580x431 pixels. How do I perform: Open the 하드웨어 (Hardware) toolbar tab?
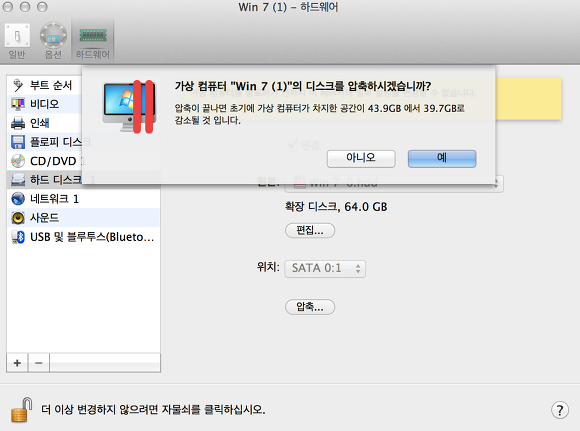(93, 41)
